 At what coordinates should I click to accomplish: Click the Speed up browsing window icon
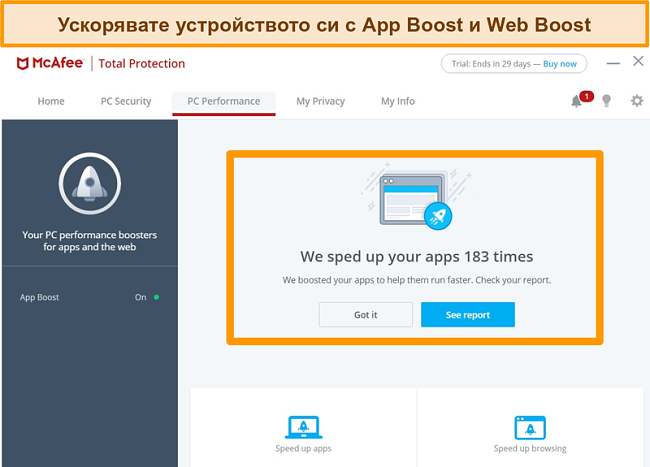click(530, 427)
